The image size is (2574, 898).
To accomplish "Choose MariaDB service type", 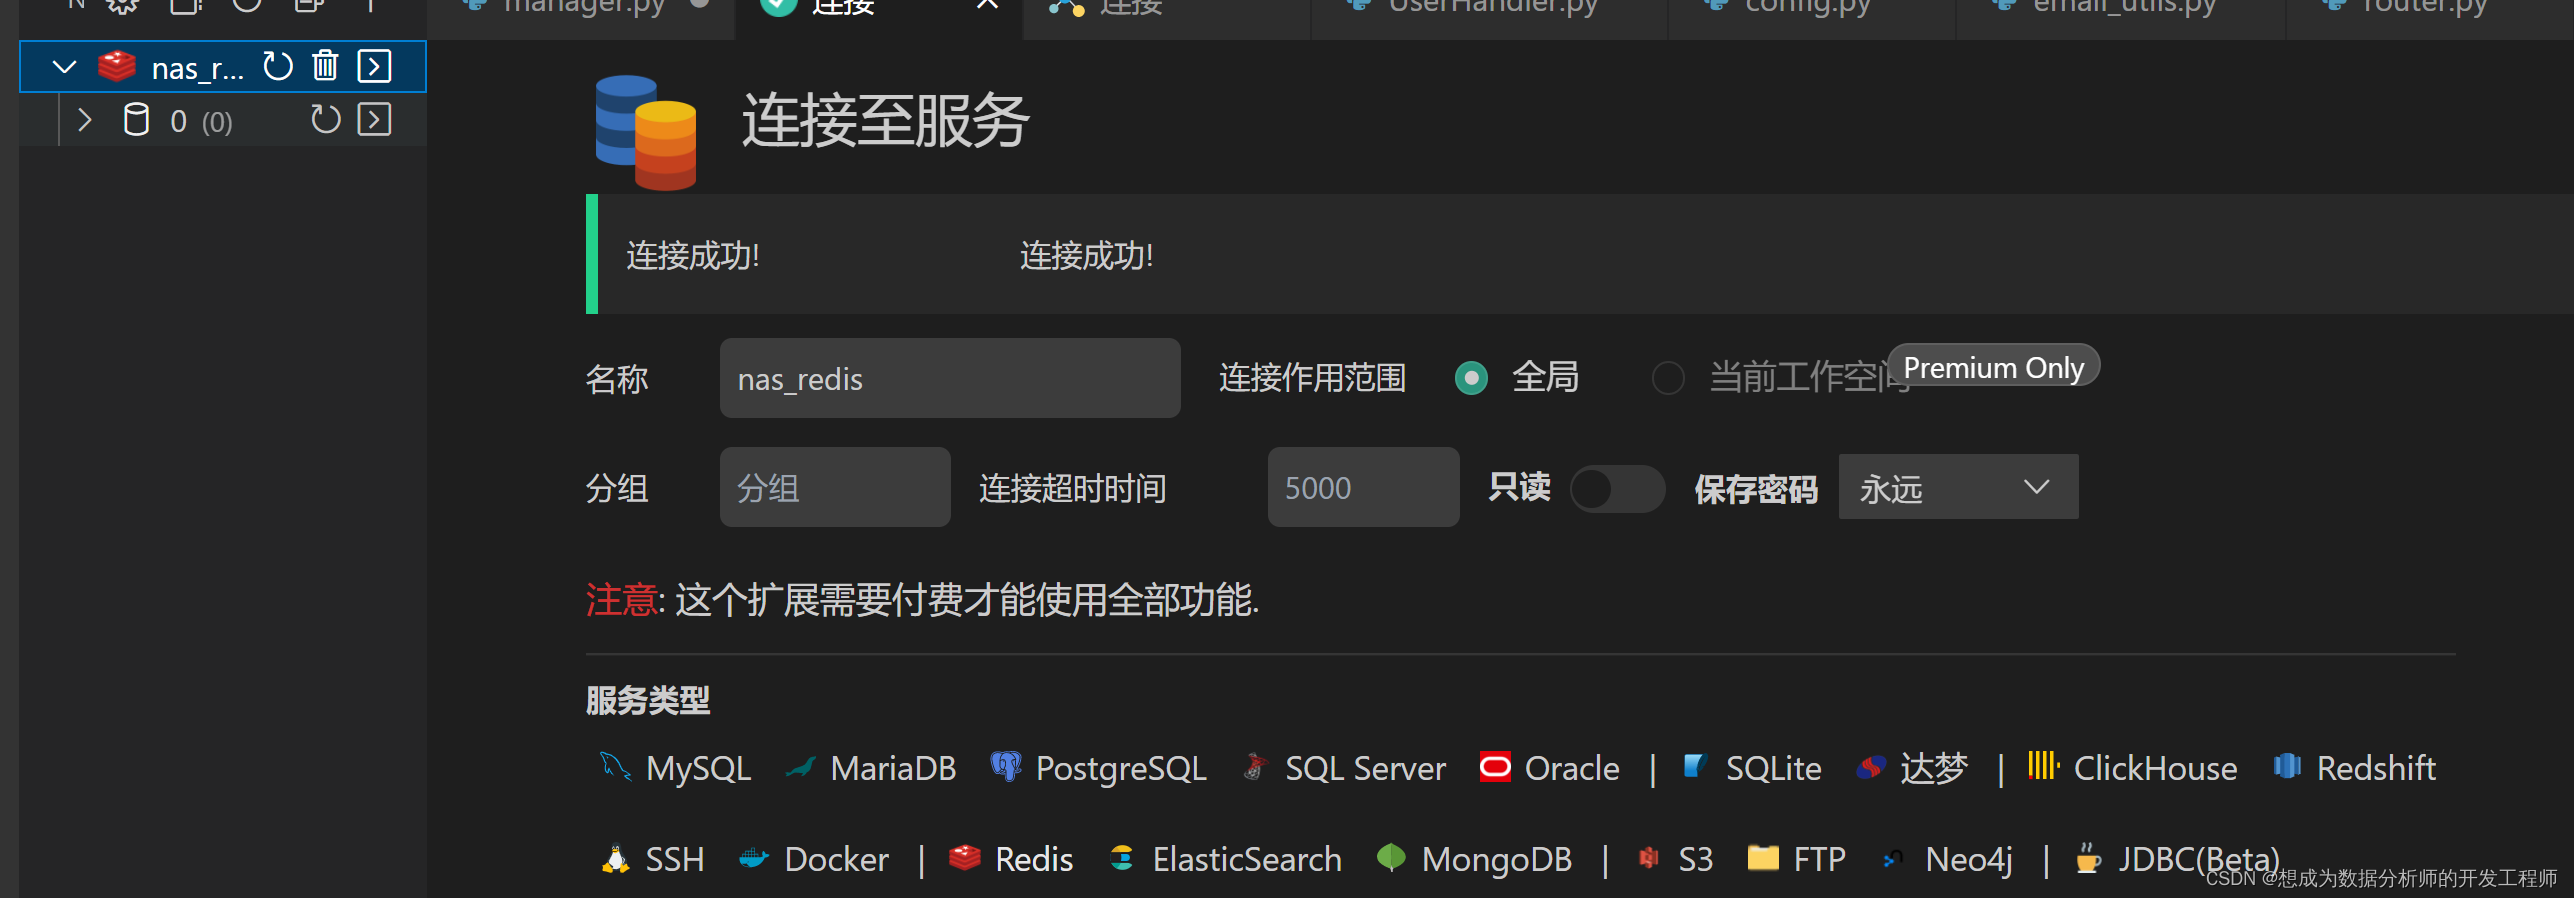I will point(871,768).
